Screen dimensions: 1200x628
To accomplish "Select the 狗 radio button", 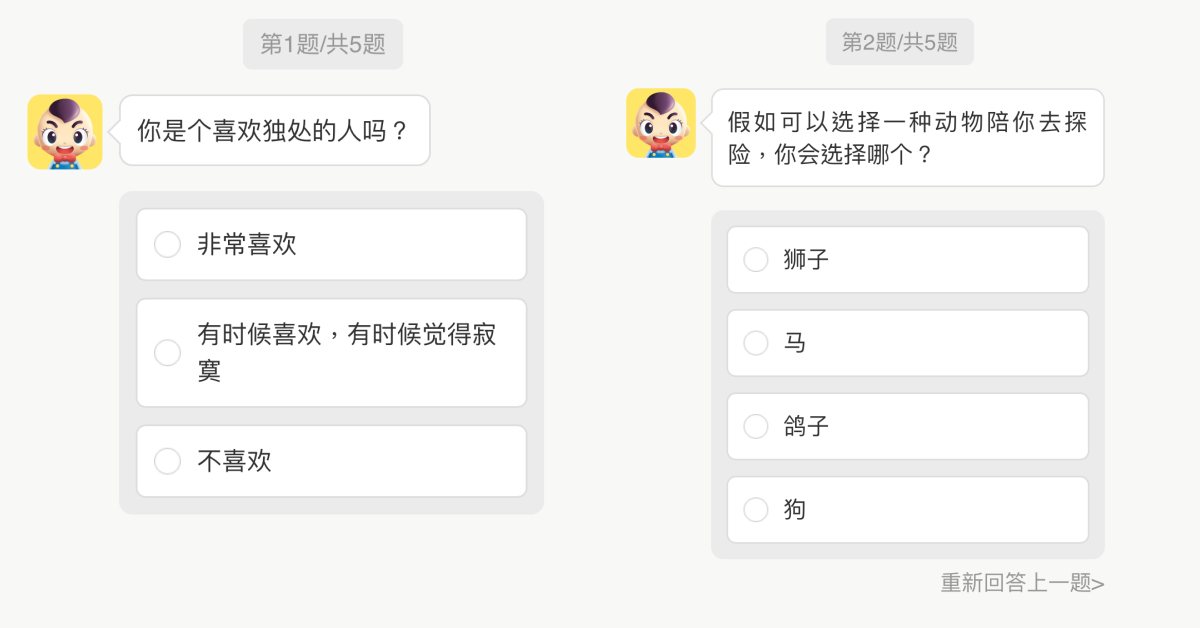I will [756, 510].
